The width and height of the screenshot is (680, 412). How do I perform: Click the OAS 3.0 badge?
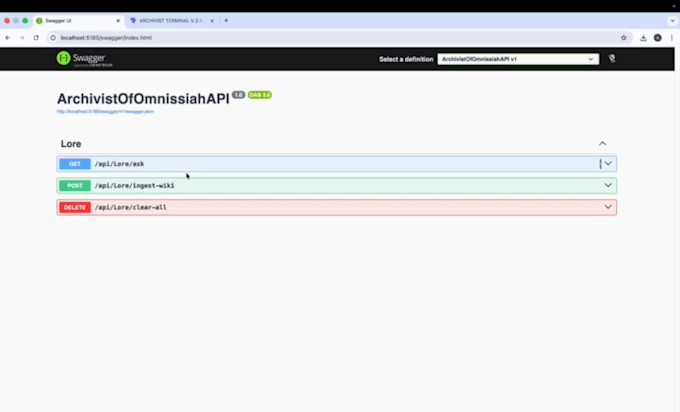[260, 95]
